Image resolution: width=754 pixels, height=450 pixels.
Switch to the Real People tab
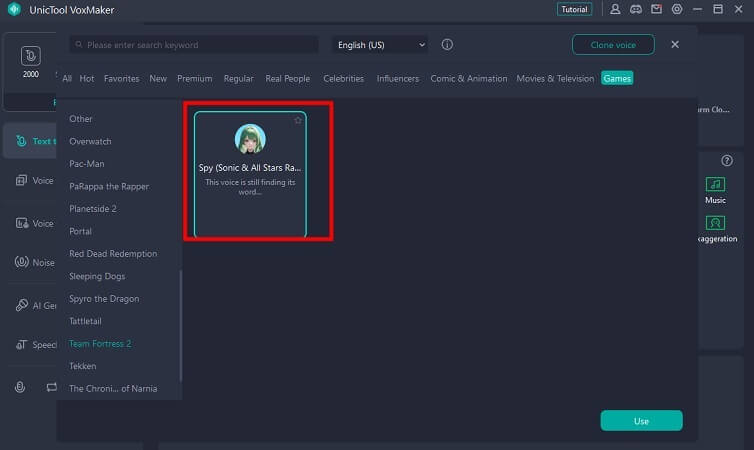288,78
